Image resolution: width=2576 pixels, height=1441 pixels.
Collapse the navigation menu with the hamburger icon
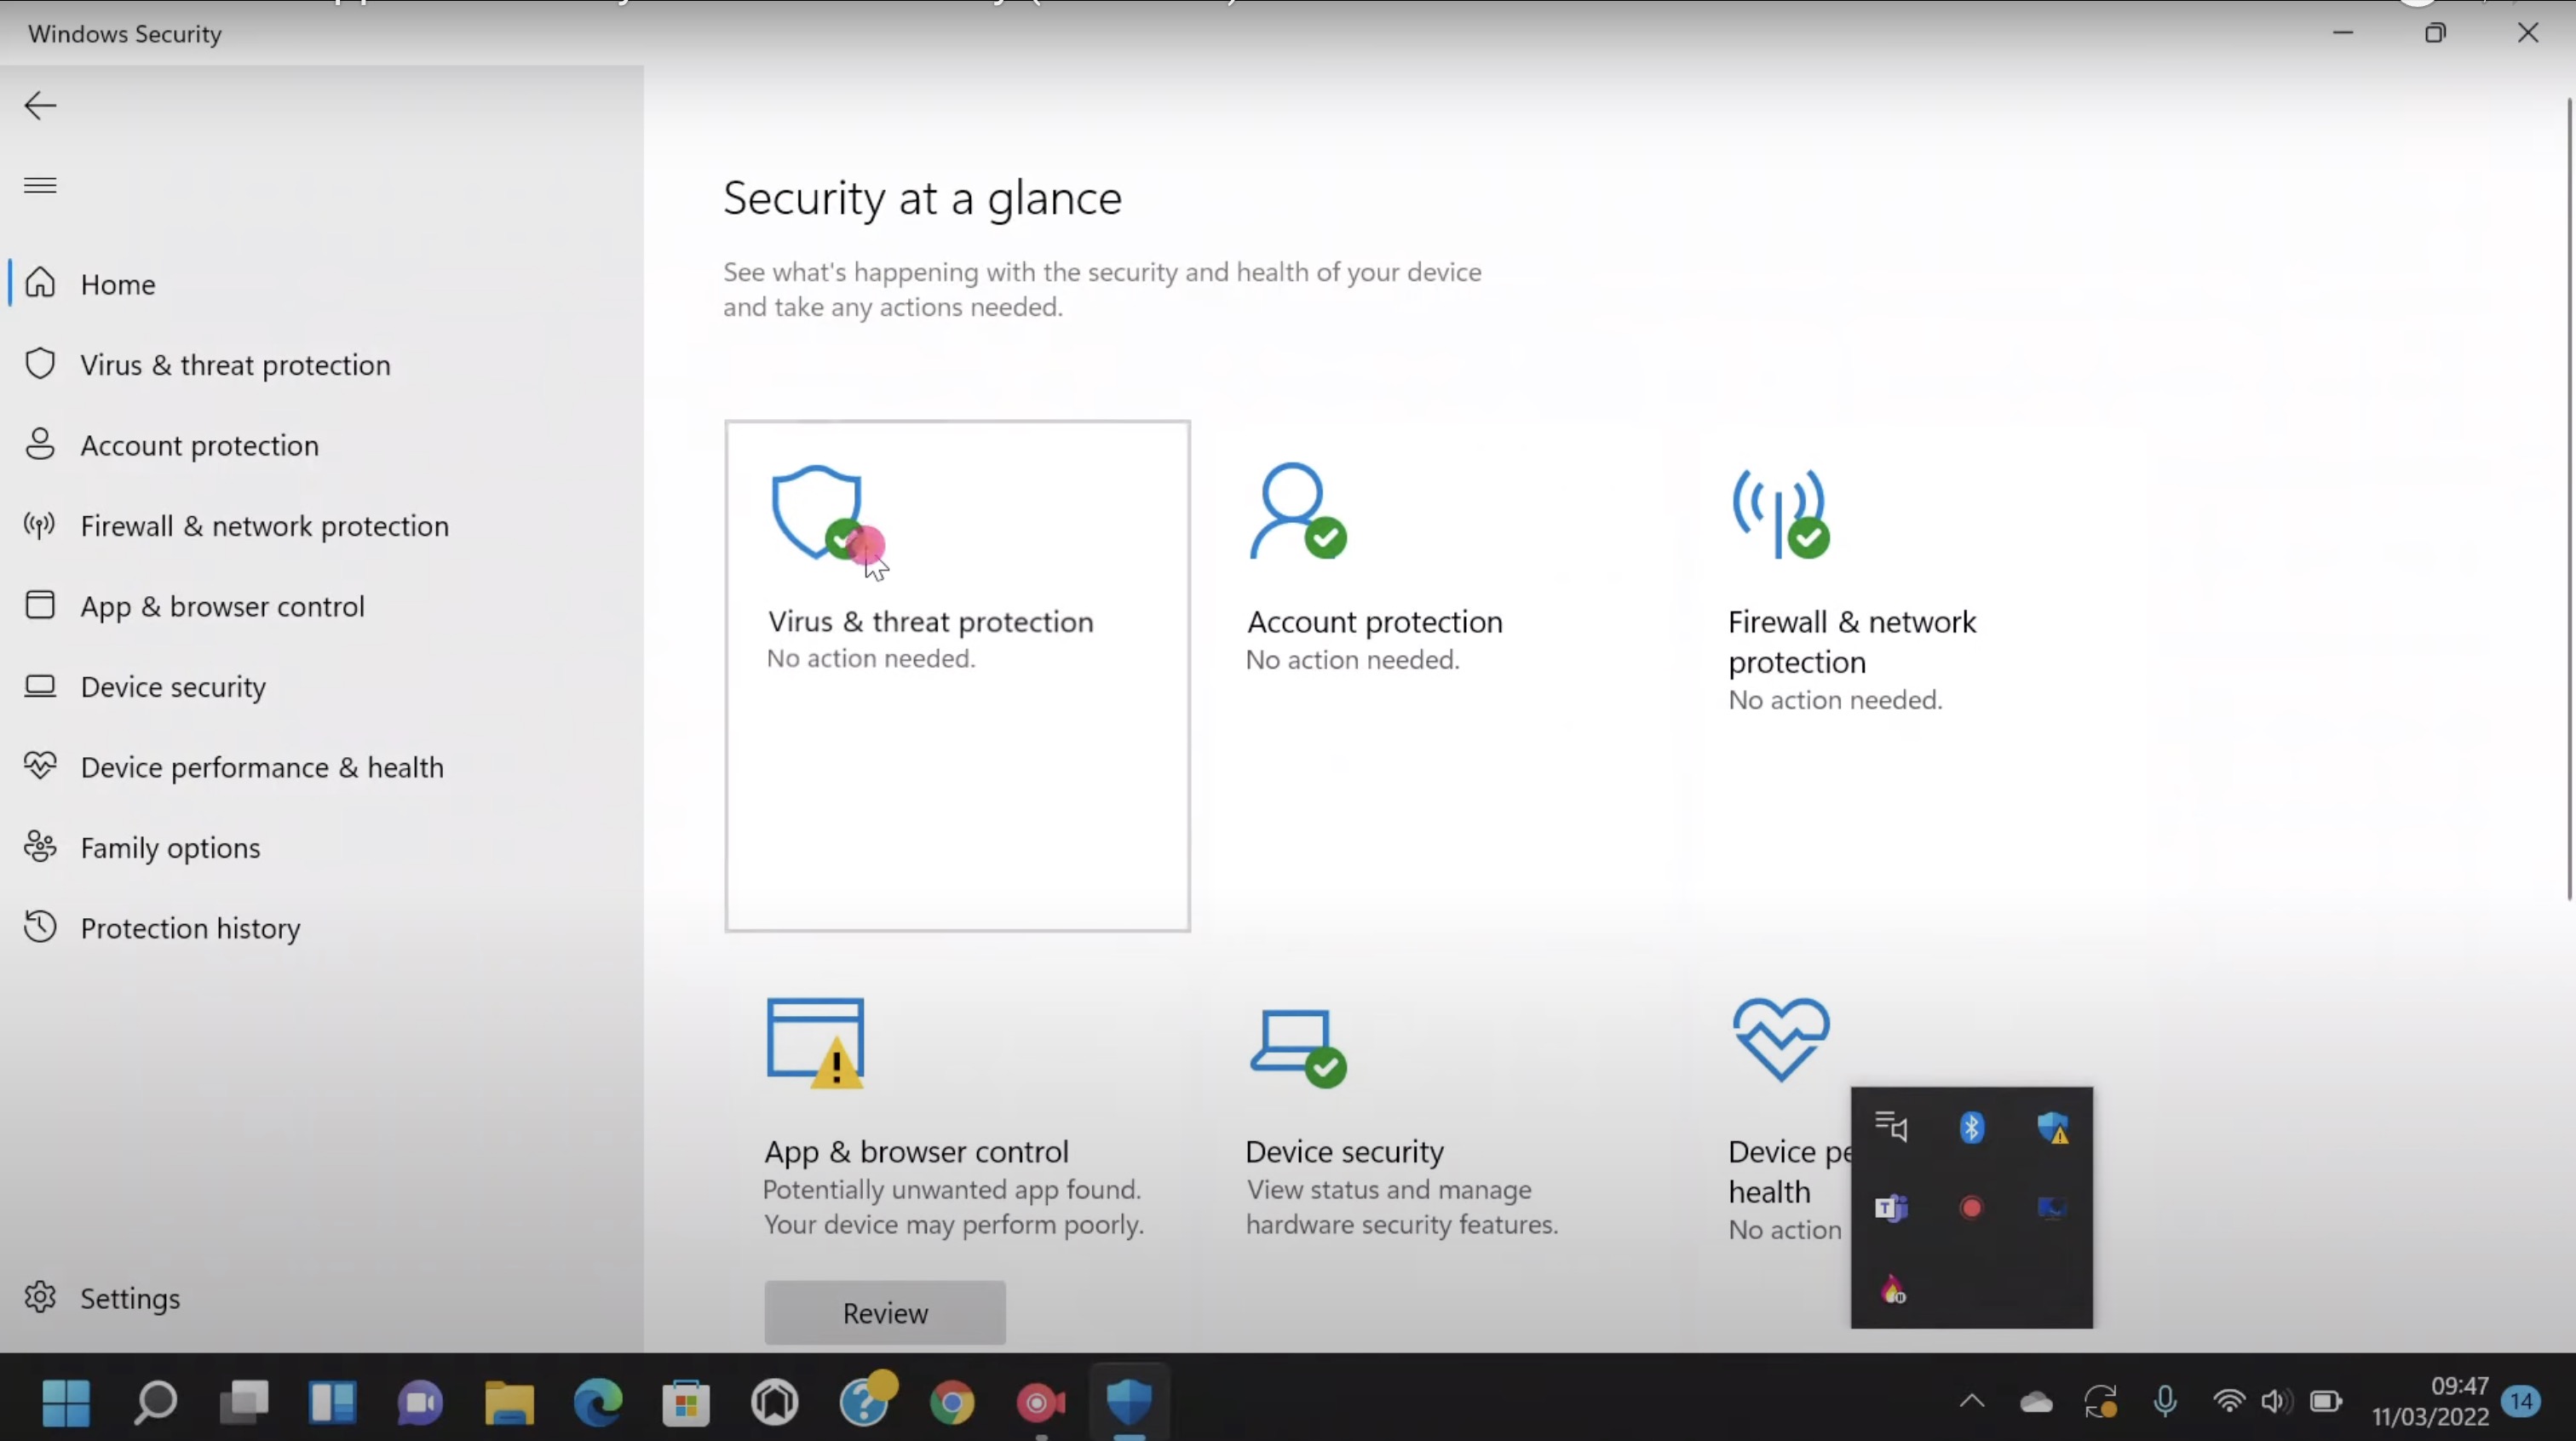coord(39,185)
